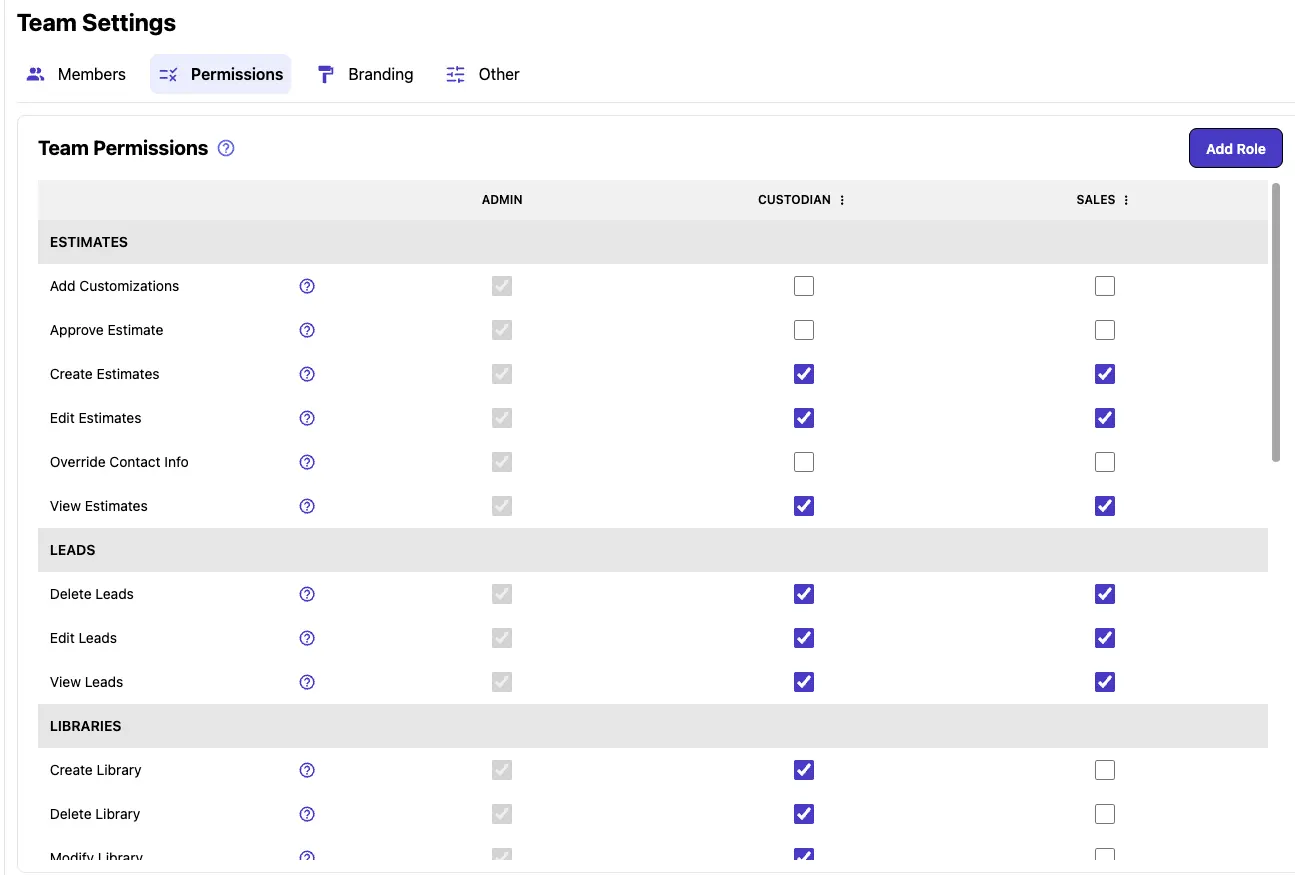The height and width of the screenshot is (875, 1295).
Task: Click the permissions table vertical scrollbar
Action: [1275, 322]
